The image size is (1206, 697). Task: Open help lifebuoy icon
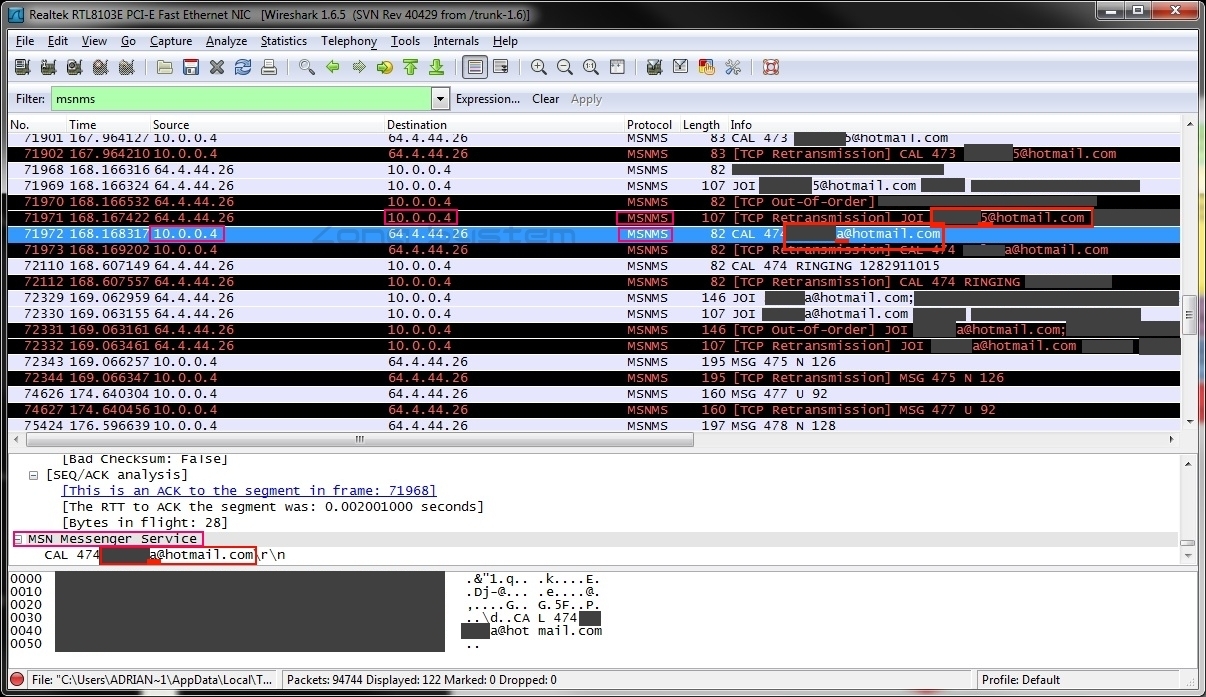pyautogui.click(x=771, y=67)
